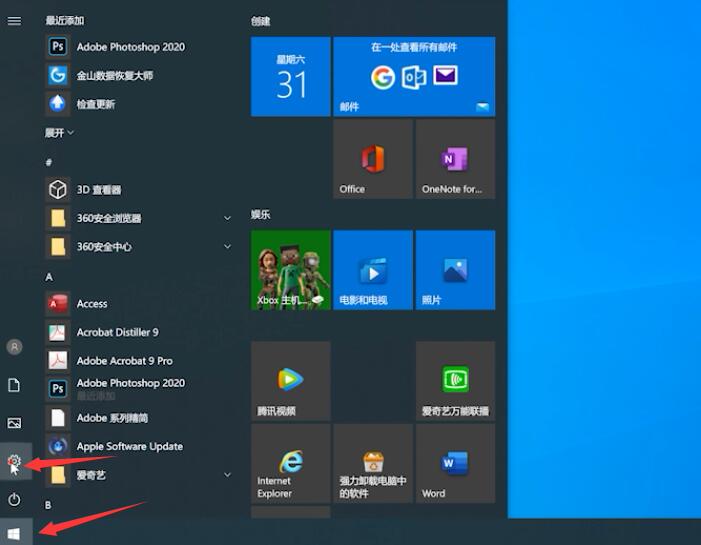Open 检查更新 app entry
Screen dimensions: 701x545
click(139, 104)
